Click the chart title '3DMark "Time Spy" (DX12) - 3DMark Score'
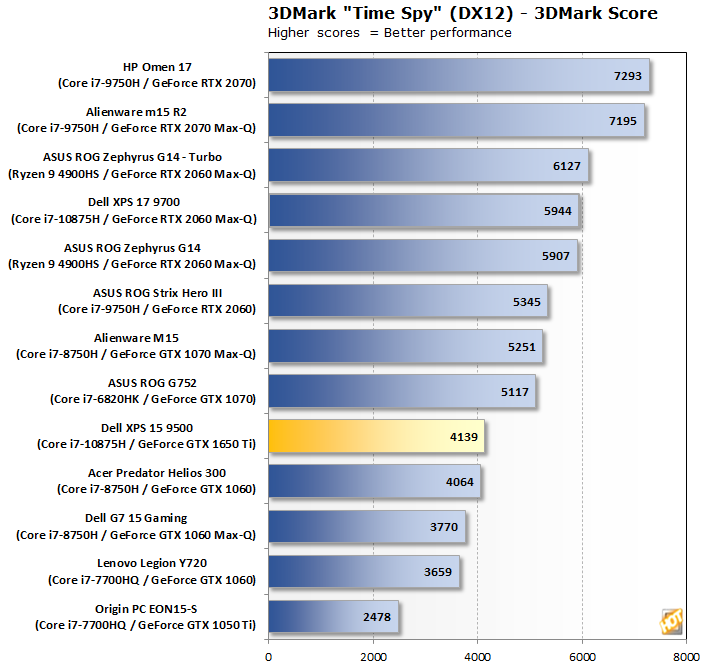708x666 pixels. point(462,13)
